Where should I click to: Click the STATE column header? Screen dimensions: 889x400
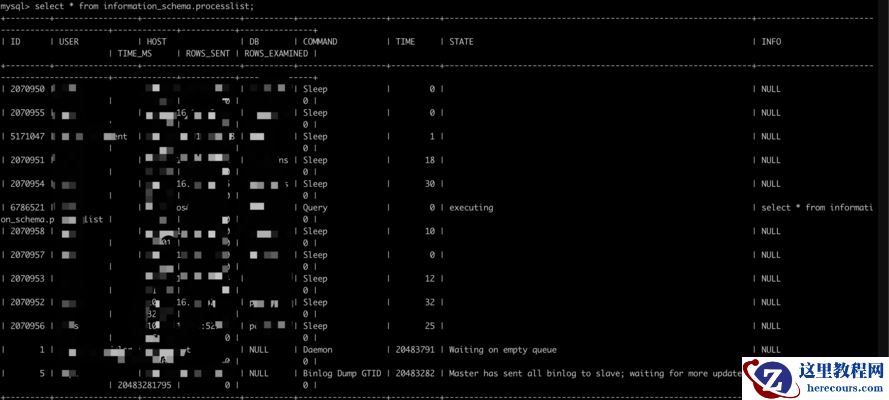461,41
